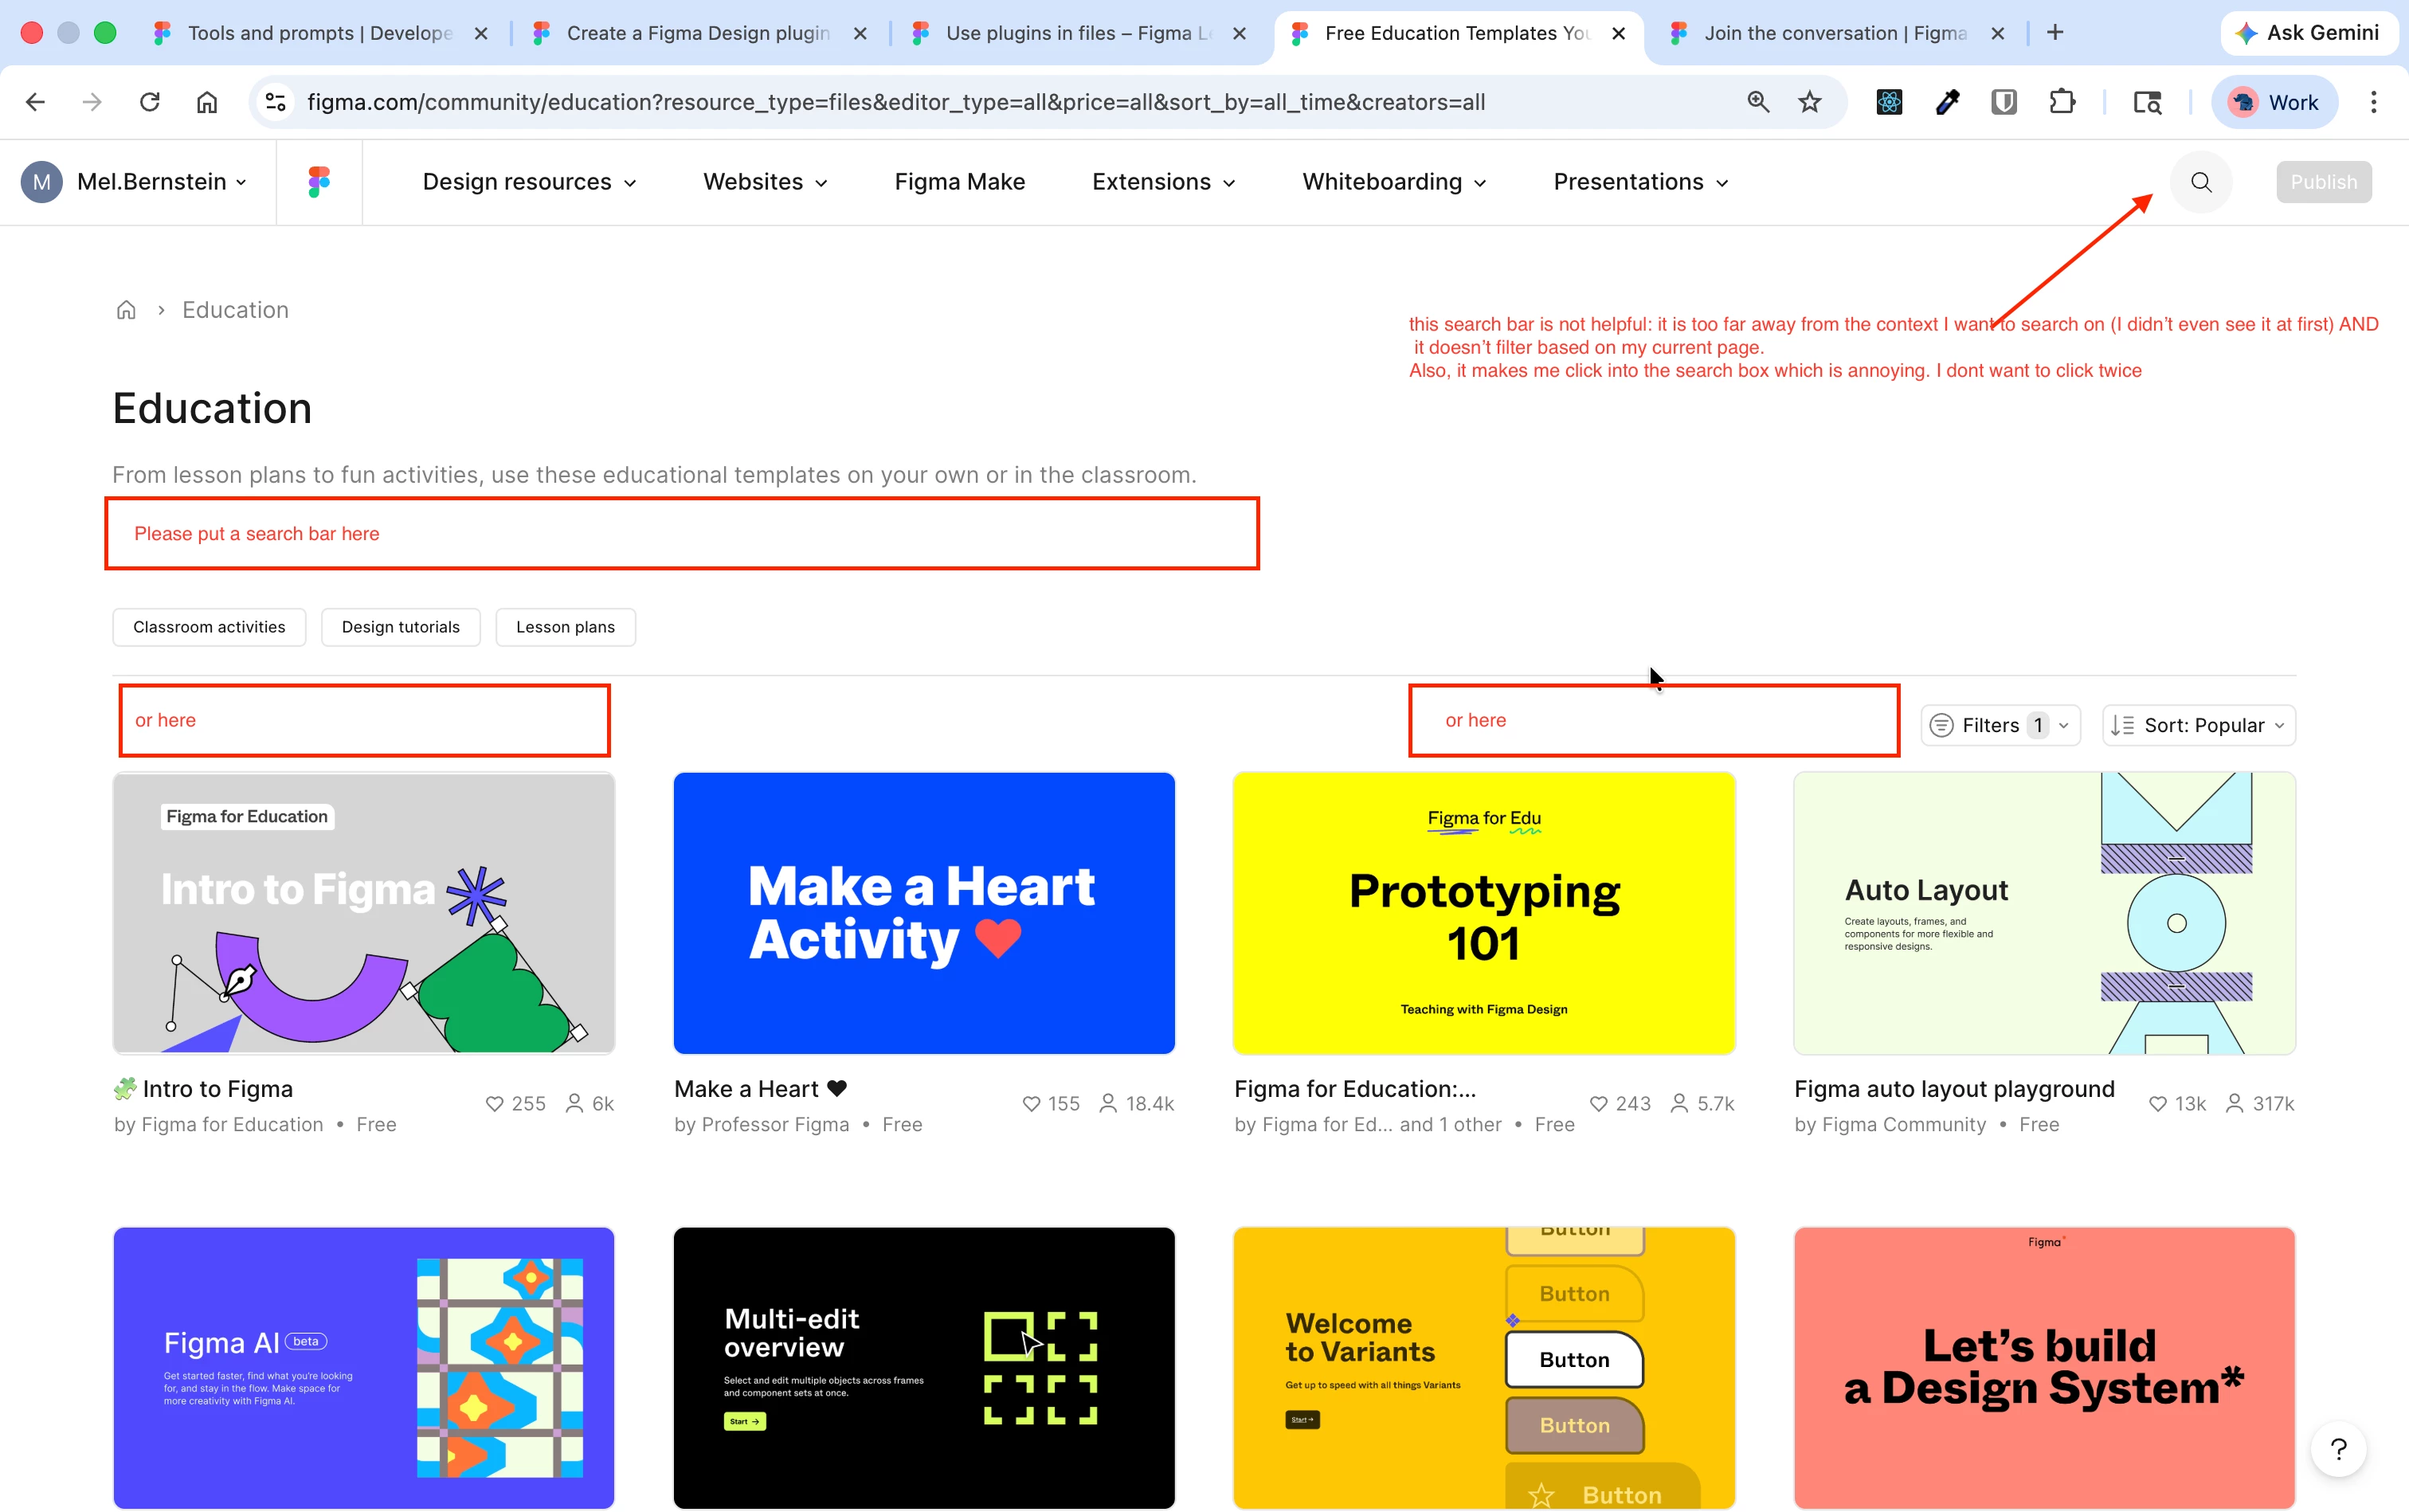Screen dimensions: 2409x1512
Task: Expand the Design resources menu
Action: pos(529,182)
